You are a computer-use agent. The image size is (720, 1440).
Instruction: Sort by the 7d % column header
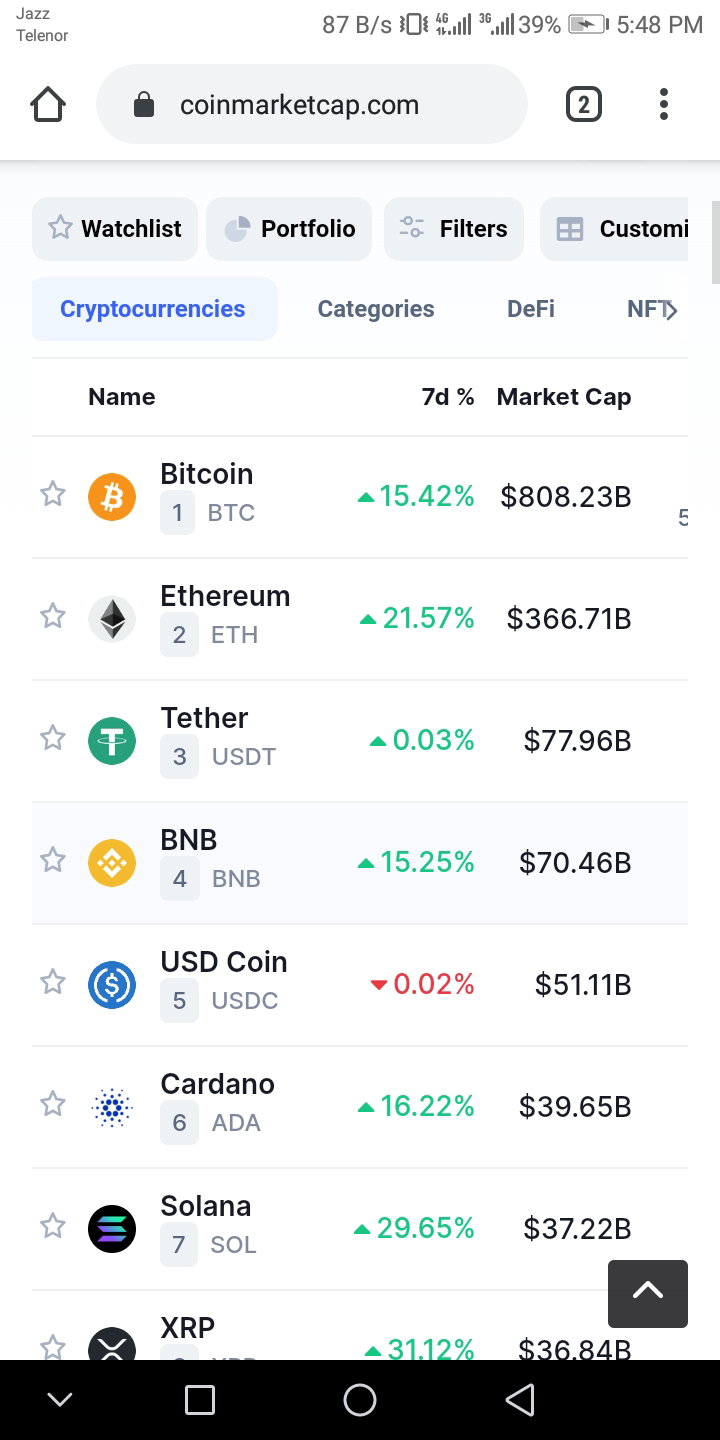pos(448,397)
